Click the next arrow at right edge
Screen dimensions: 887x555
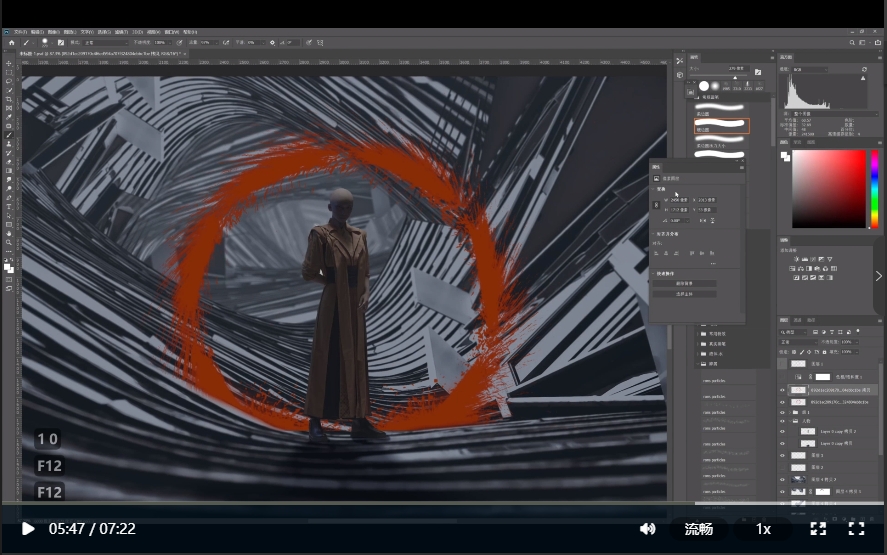coord(879,276)
